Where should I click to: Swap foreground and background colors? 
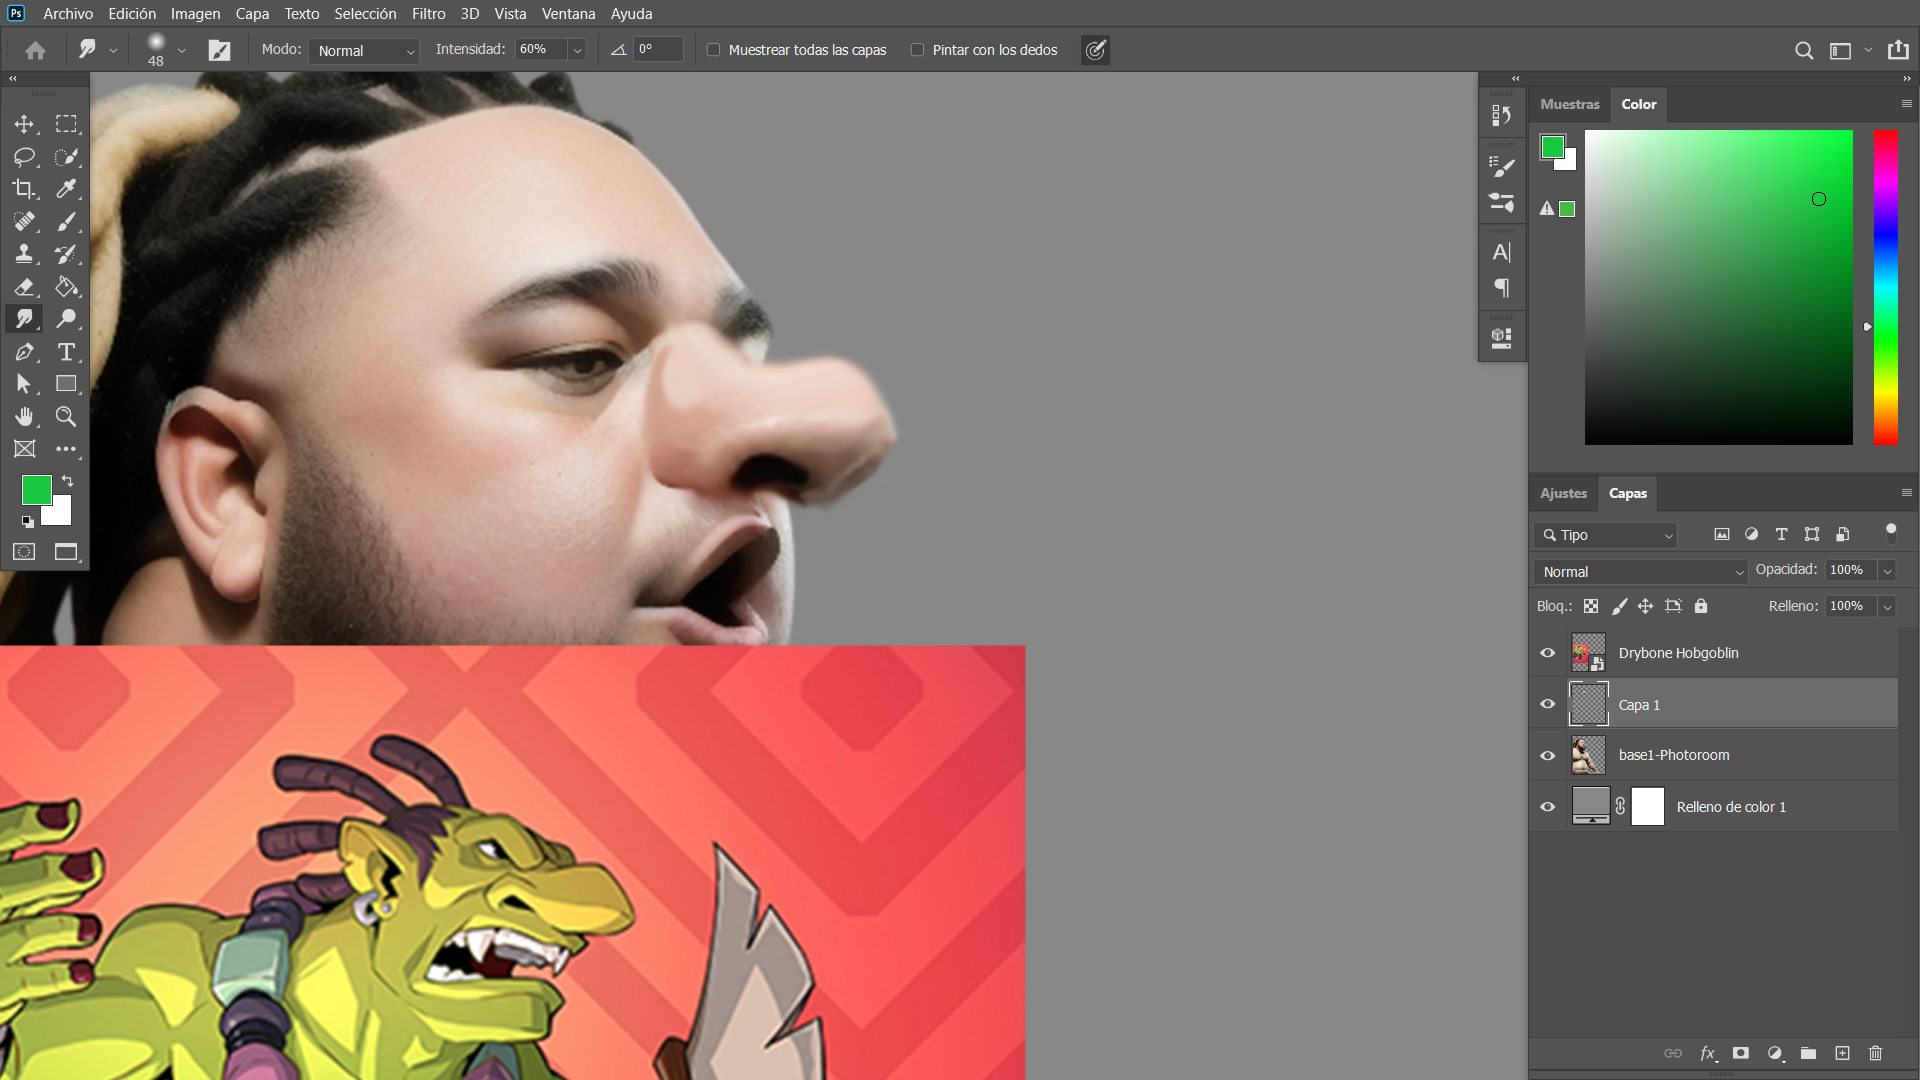coord(68,481)
